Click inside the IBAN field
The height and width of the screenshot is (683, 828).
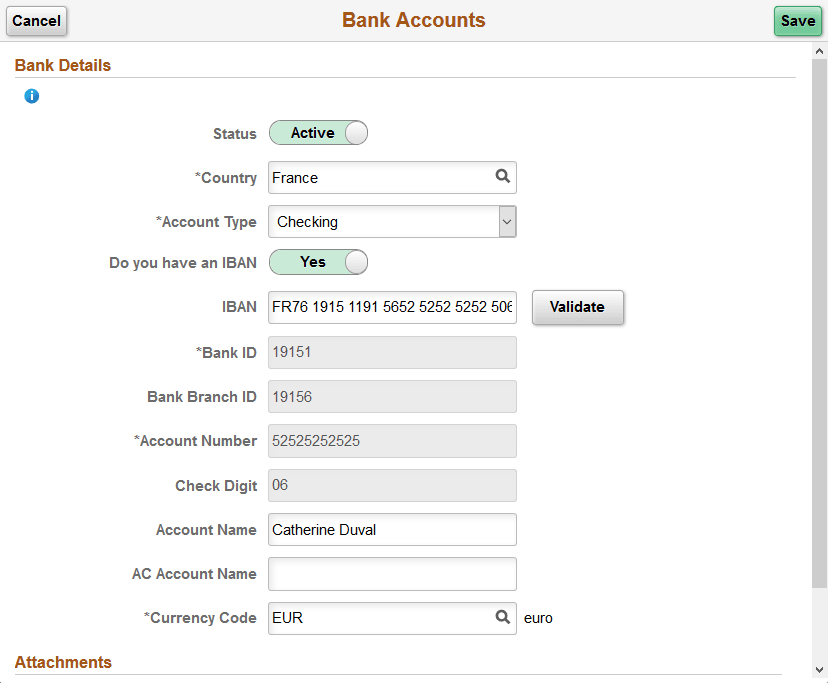point(392,307)
